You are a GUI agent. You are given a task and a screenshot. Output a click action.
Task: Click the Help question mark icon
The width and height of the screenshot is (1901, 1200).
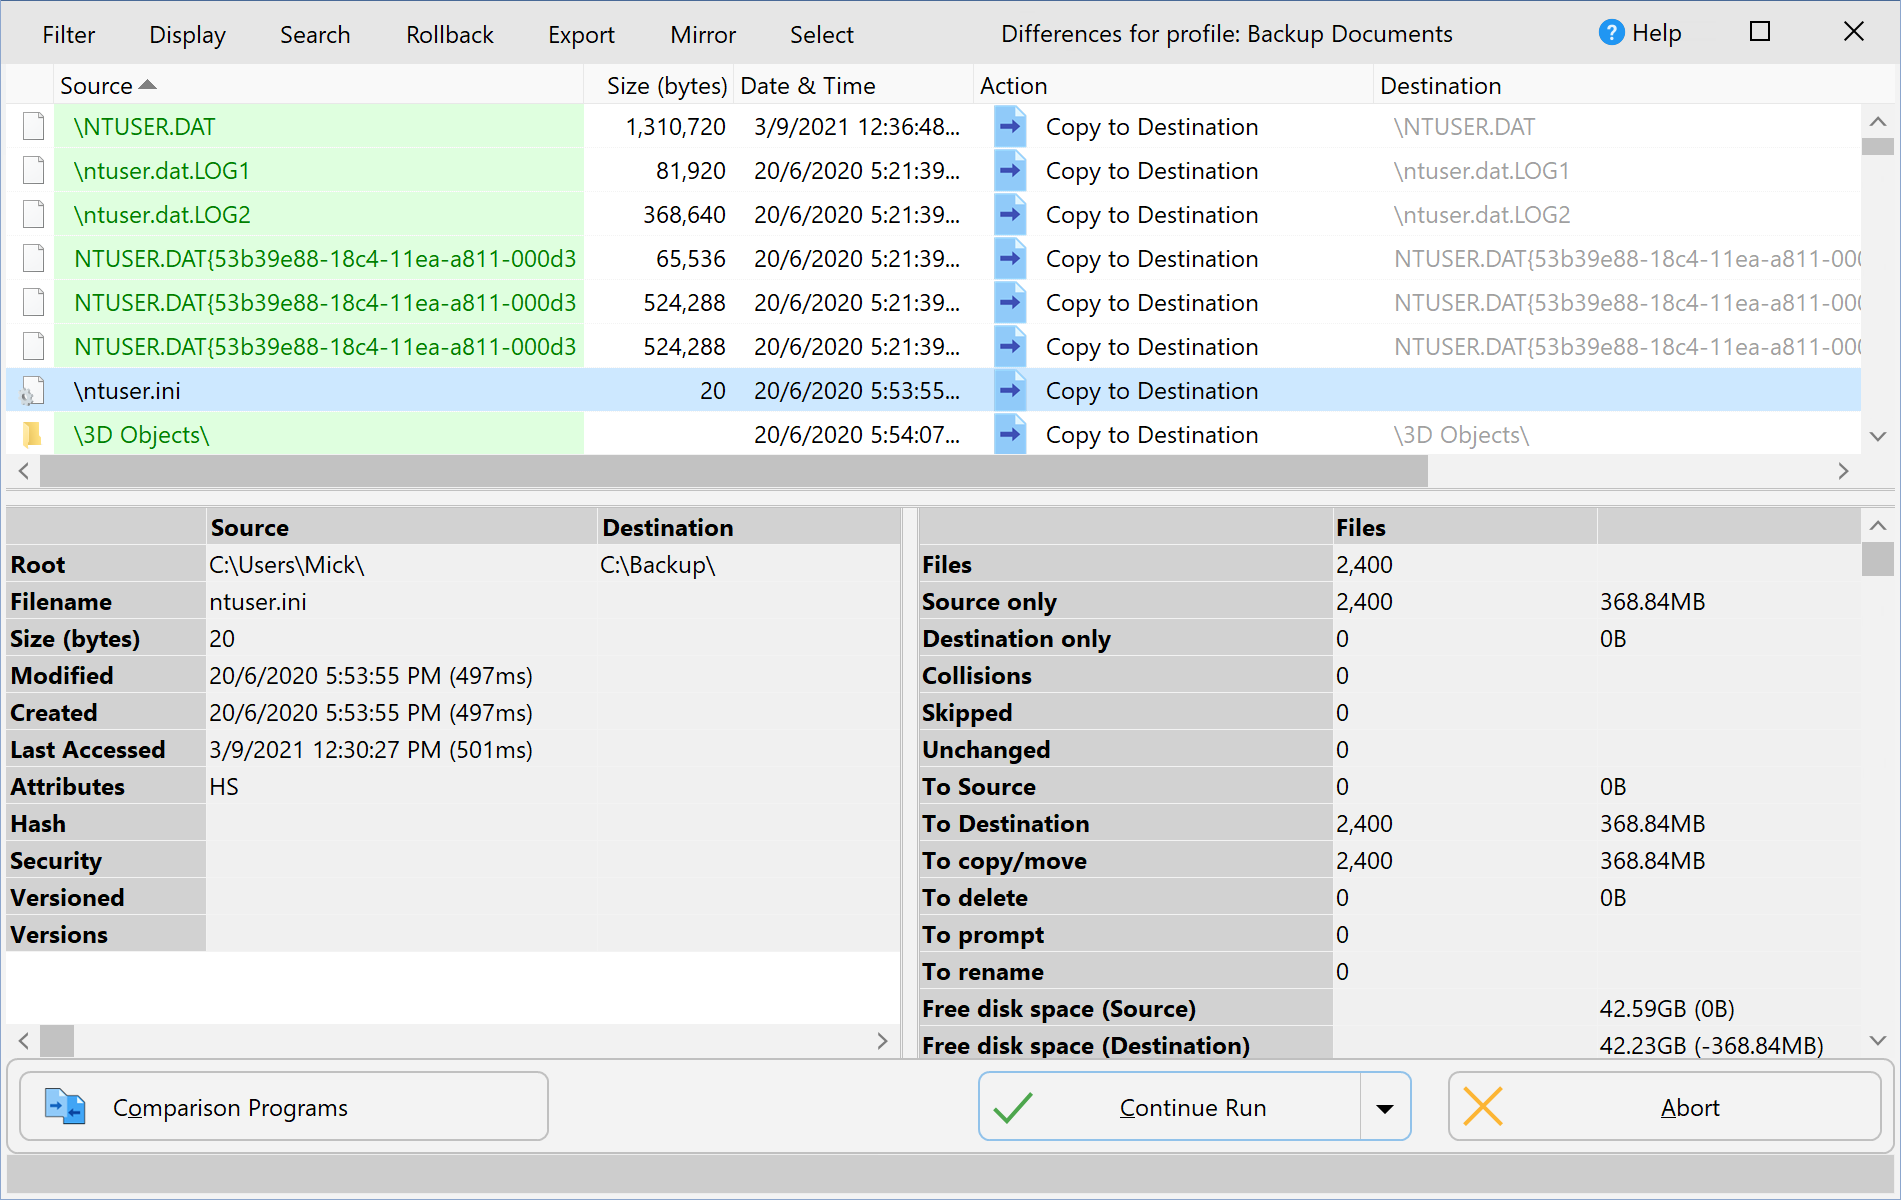coord(1611,32)
